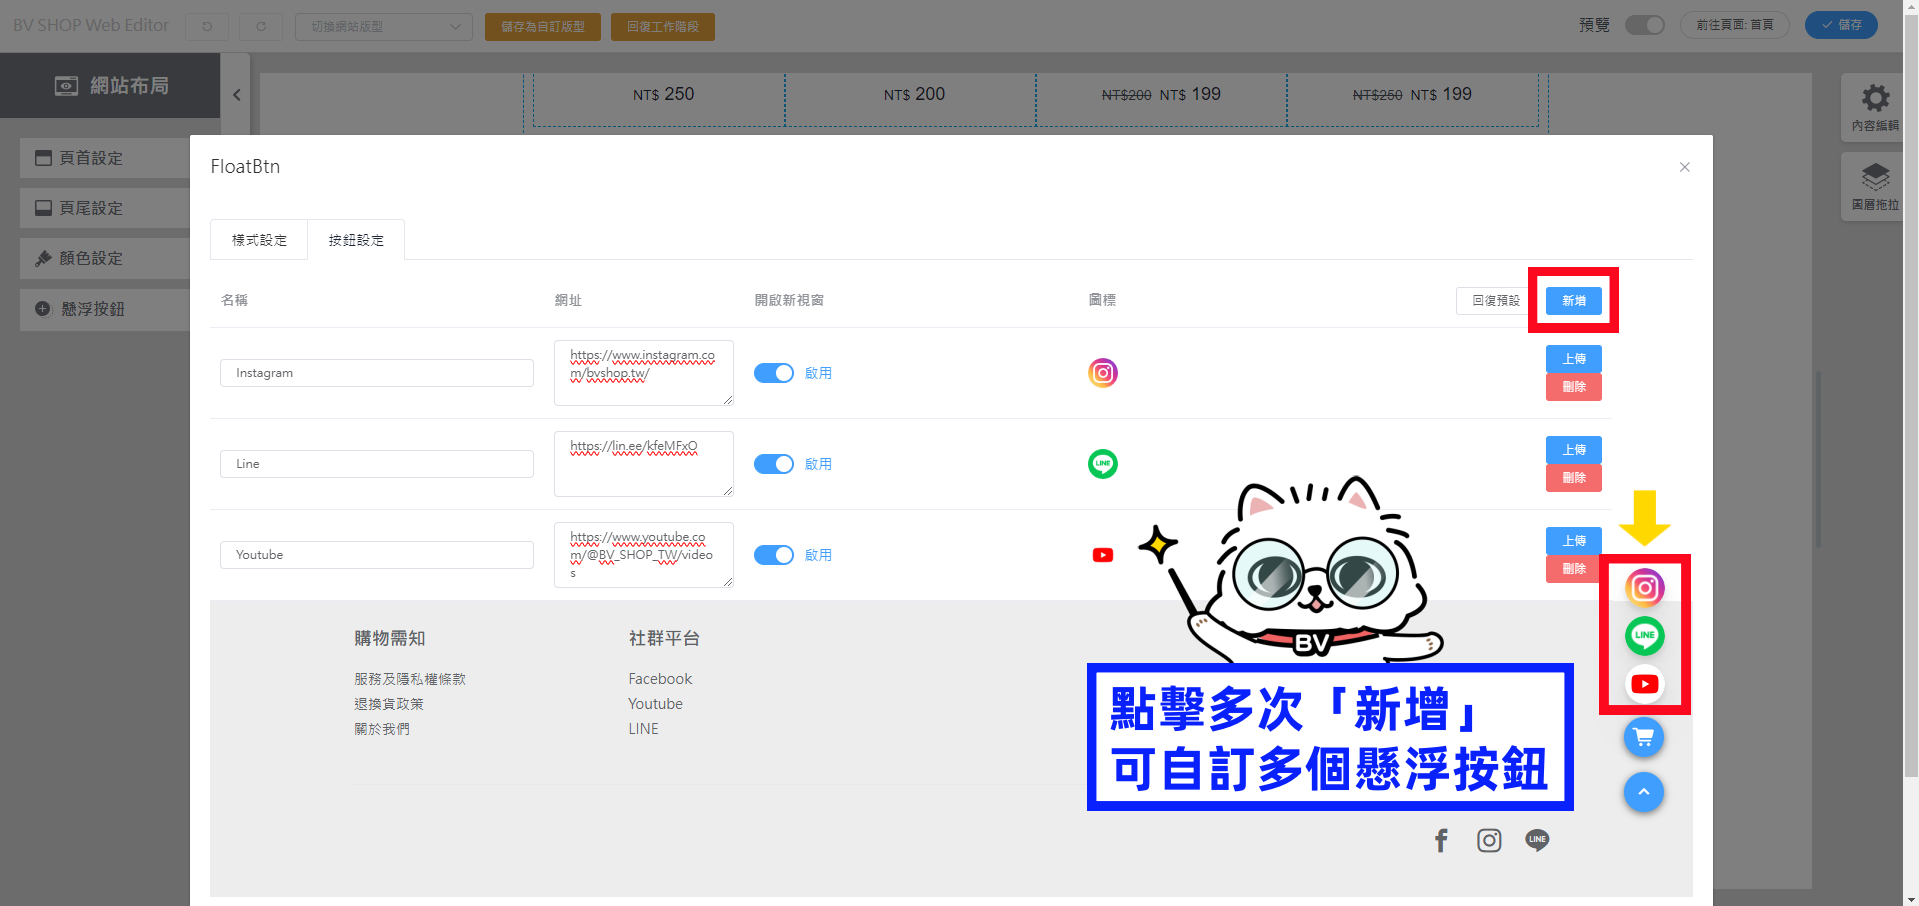Click the Youtube URL text area
The width and height of the screenshot is (1919, 906).
click(644, 555)
